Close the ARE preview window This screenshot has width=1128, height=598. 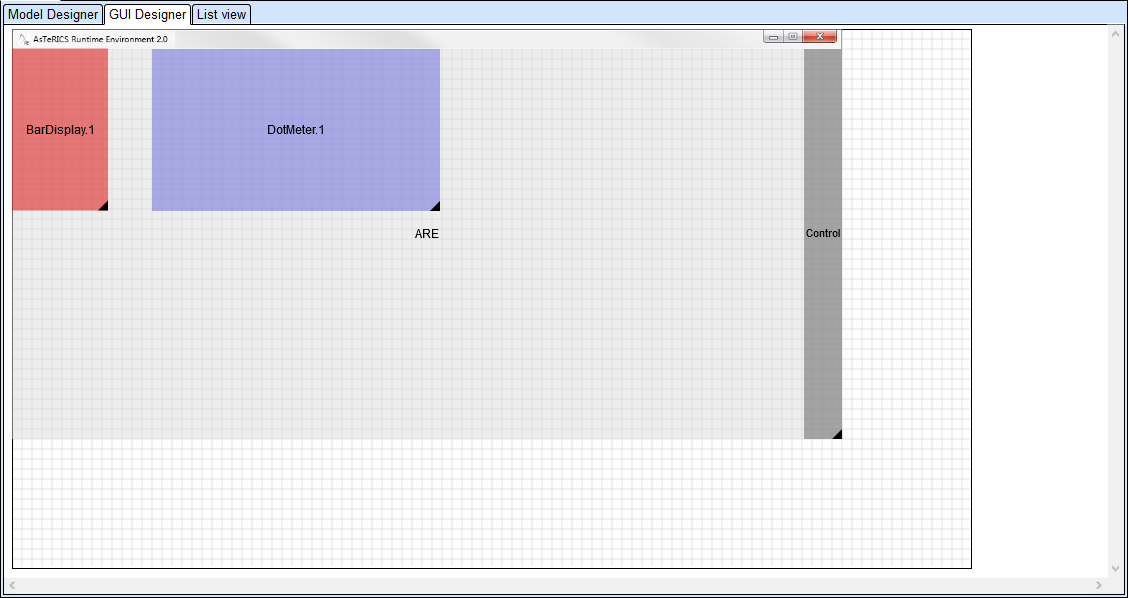[820, 37]
